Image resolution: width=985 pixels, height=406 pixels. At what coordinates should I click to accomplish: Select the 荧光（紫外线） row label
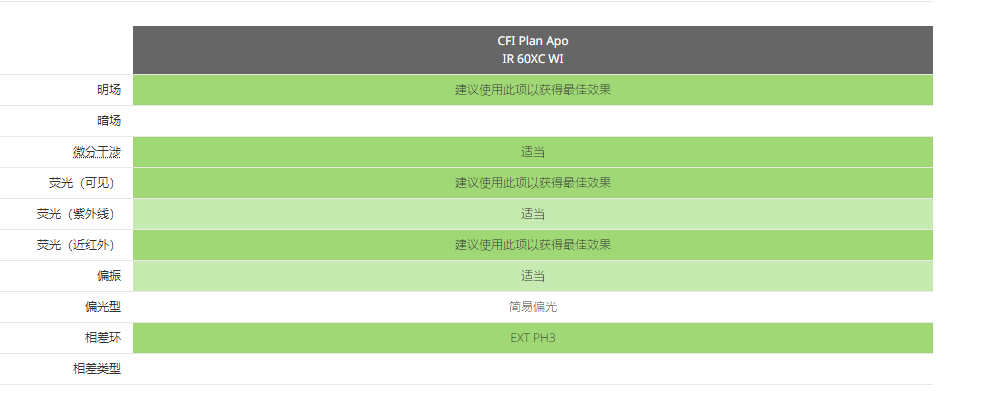coord(79,214)
